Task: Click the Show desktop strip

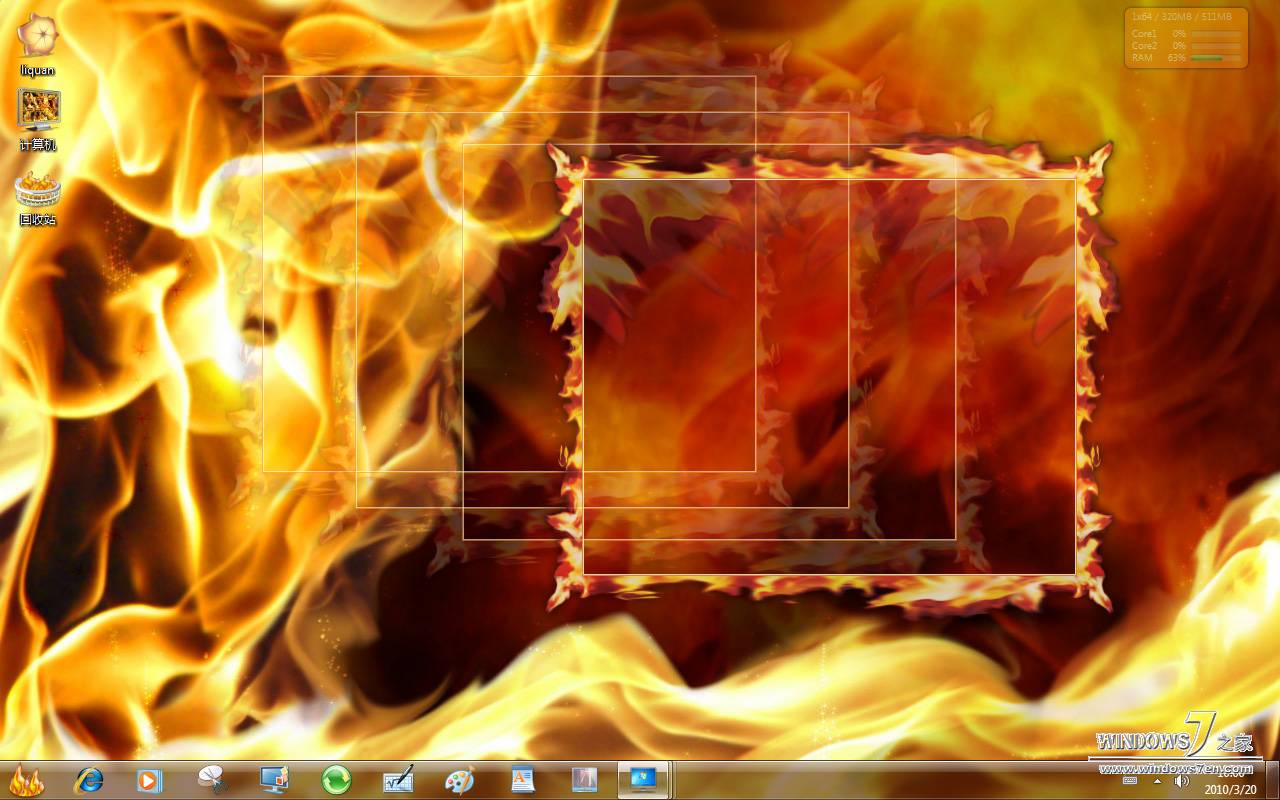Action: coord(1272,780)
